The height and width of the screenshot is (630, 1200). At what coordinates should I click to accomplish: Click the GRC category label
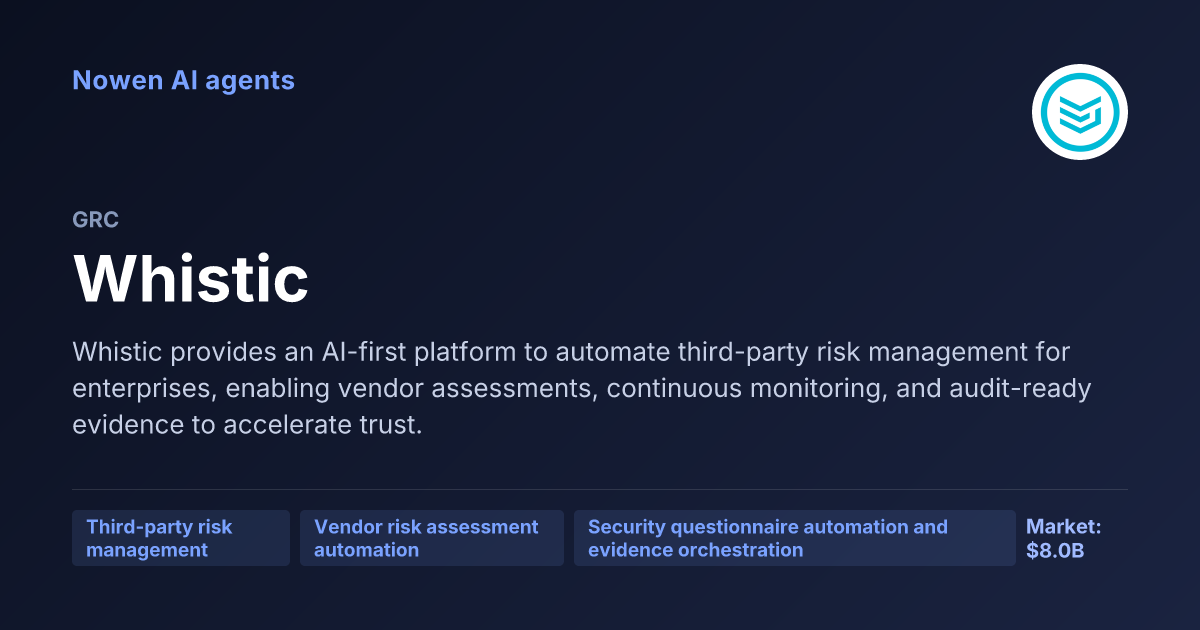(x=96, y=220)
